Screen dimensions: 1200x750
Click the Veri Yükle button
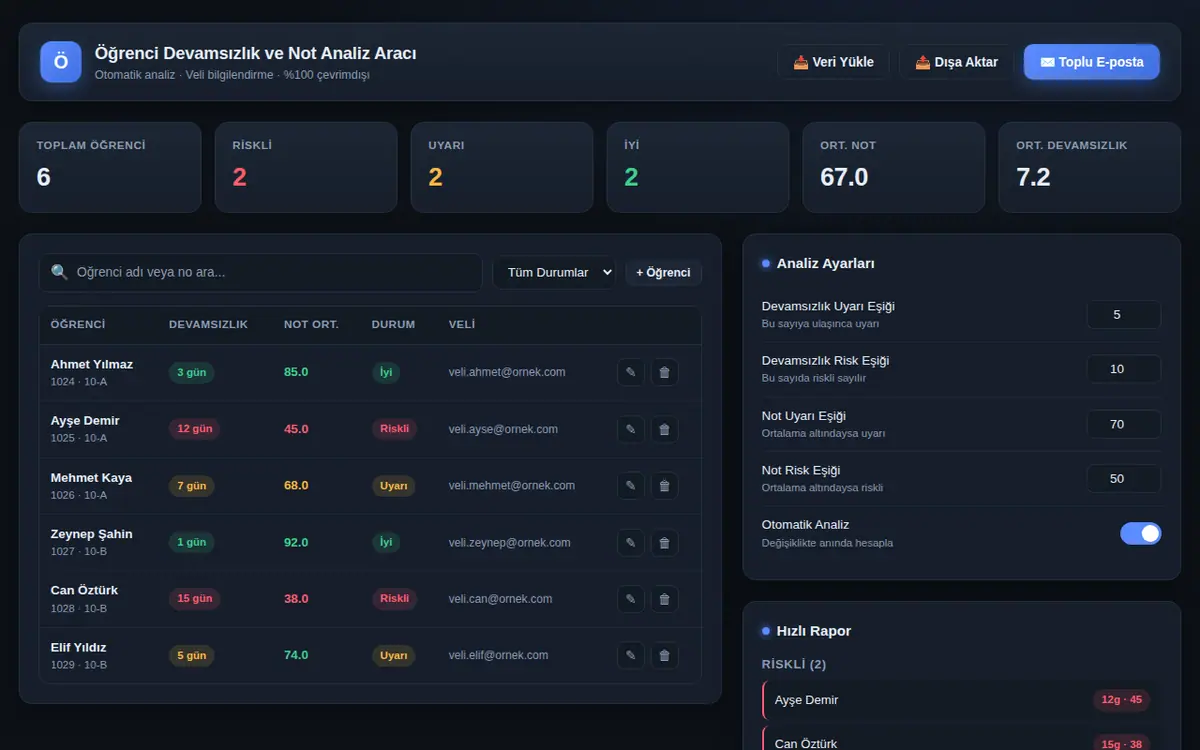click(x=833, y=62)
